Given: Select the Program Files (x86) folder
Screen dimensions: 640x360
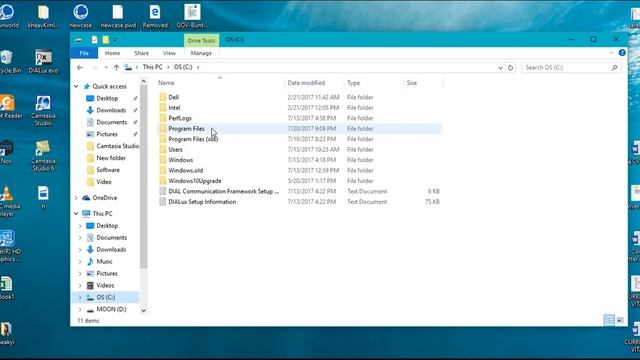Looking at the screenshot, I should pyautogui.click(x=193, y=139).
